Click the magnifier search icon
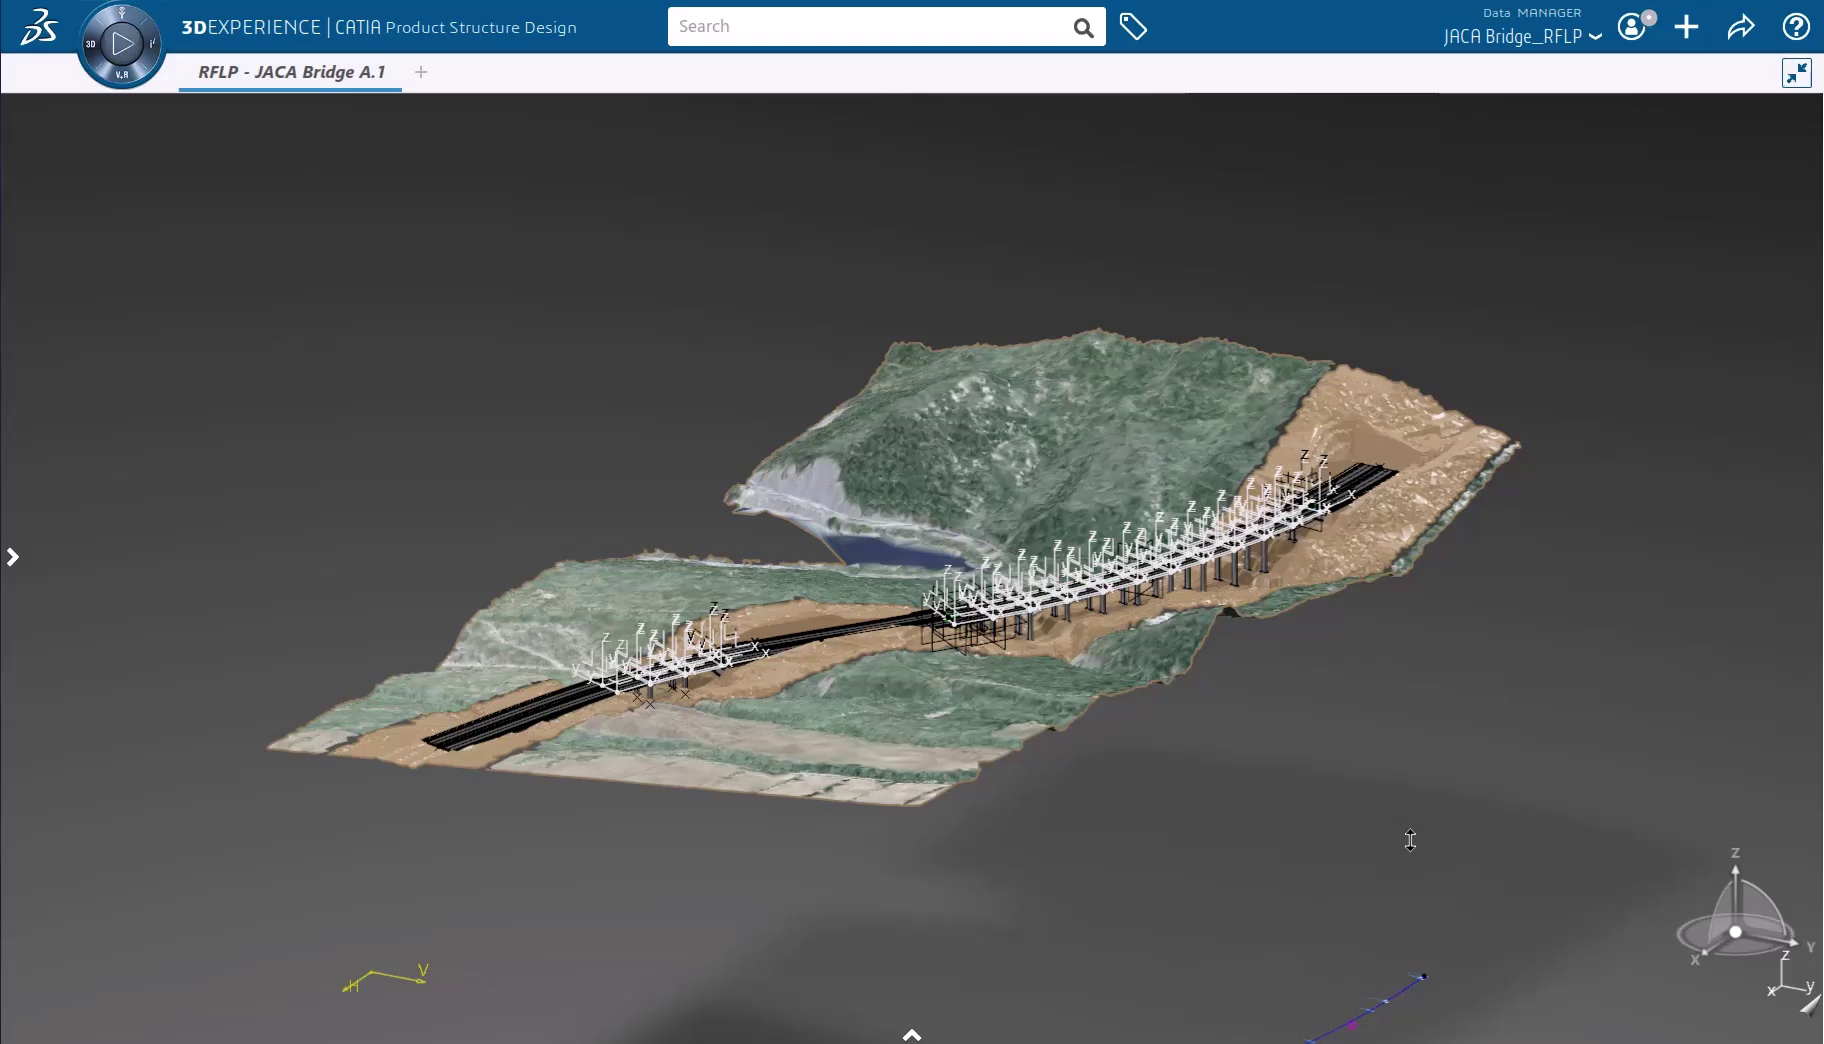The width and height of the screenshot is (1824, 1044). tap(1083, 27)
